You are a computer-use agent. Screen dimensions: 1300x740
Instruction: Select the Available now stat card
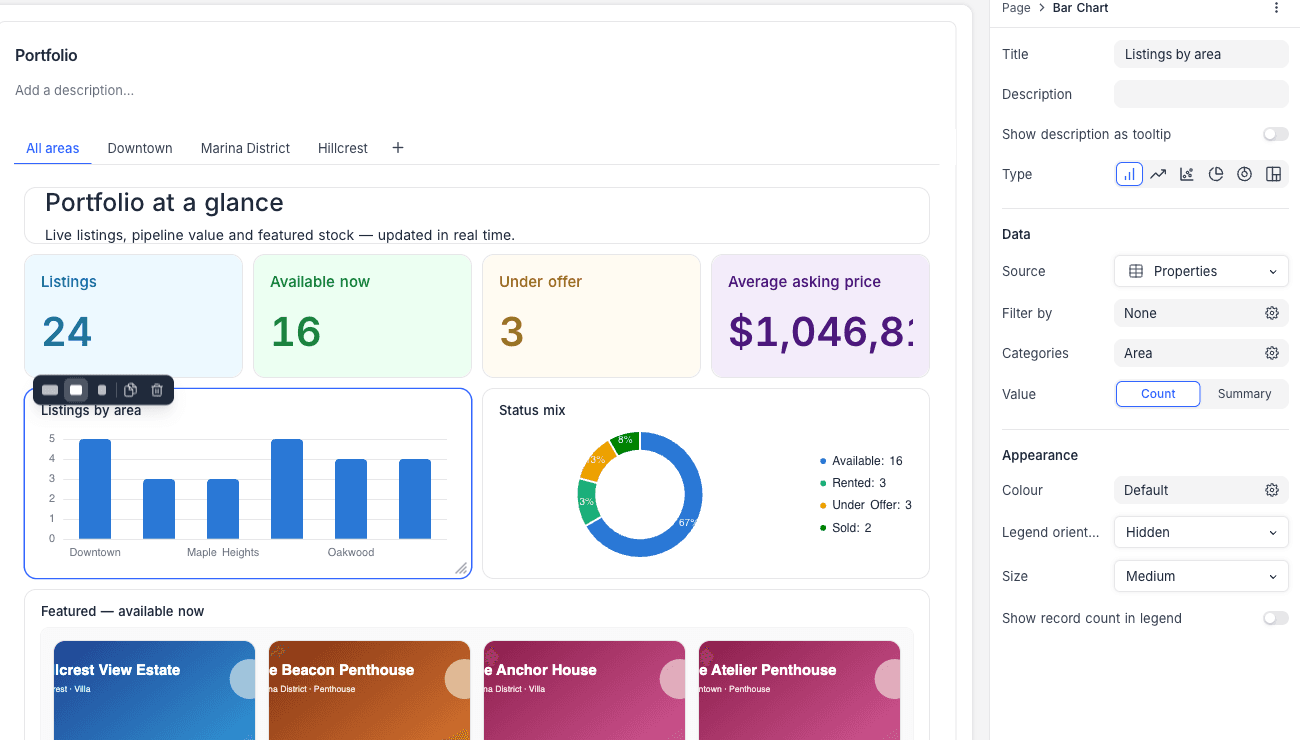pyautogui.click(x=362, y=316)
